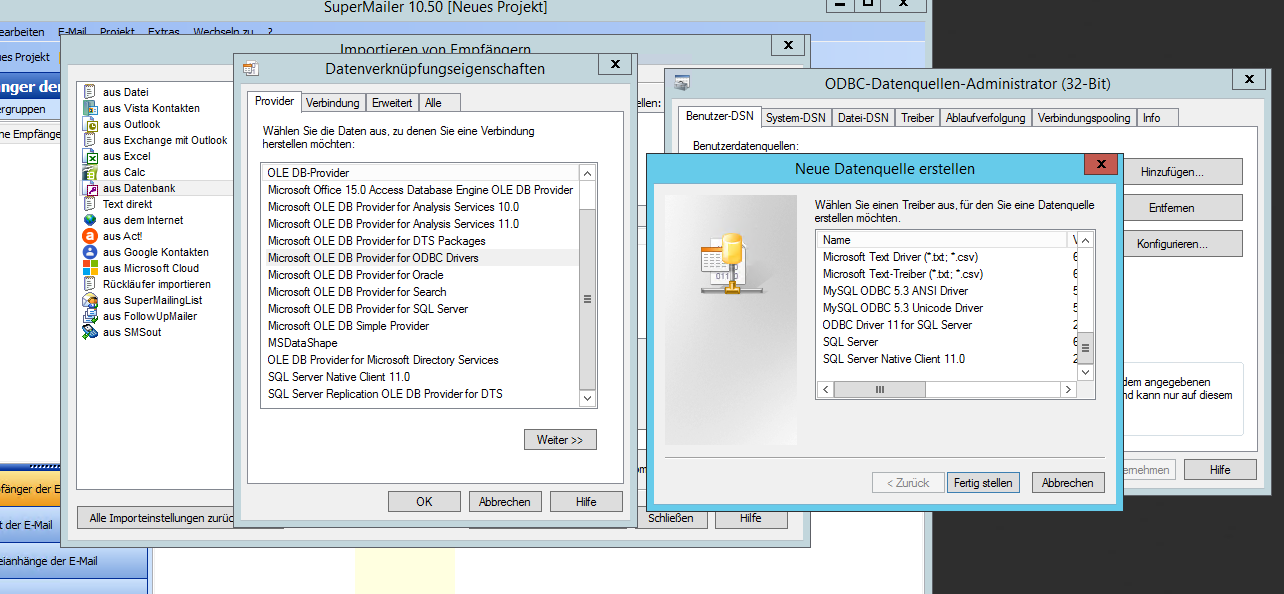The height and width of the screenshot is (594, 1284).
Task: Click the provider list scroll up arrow
Action: pyautogui.click(x=588, y=174)
